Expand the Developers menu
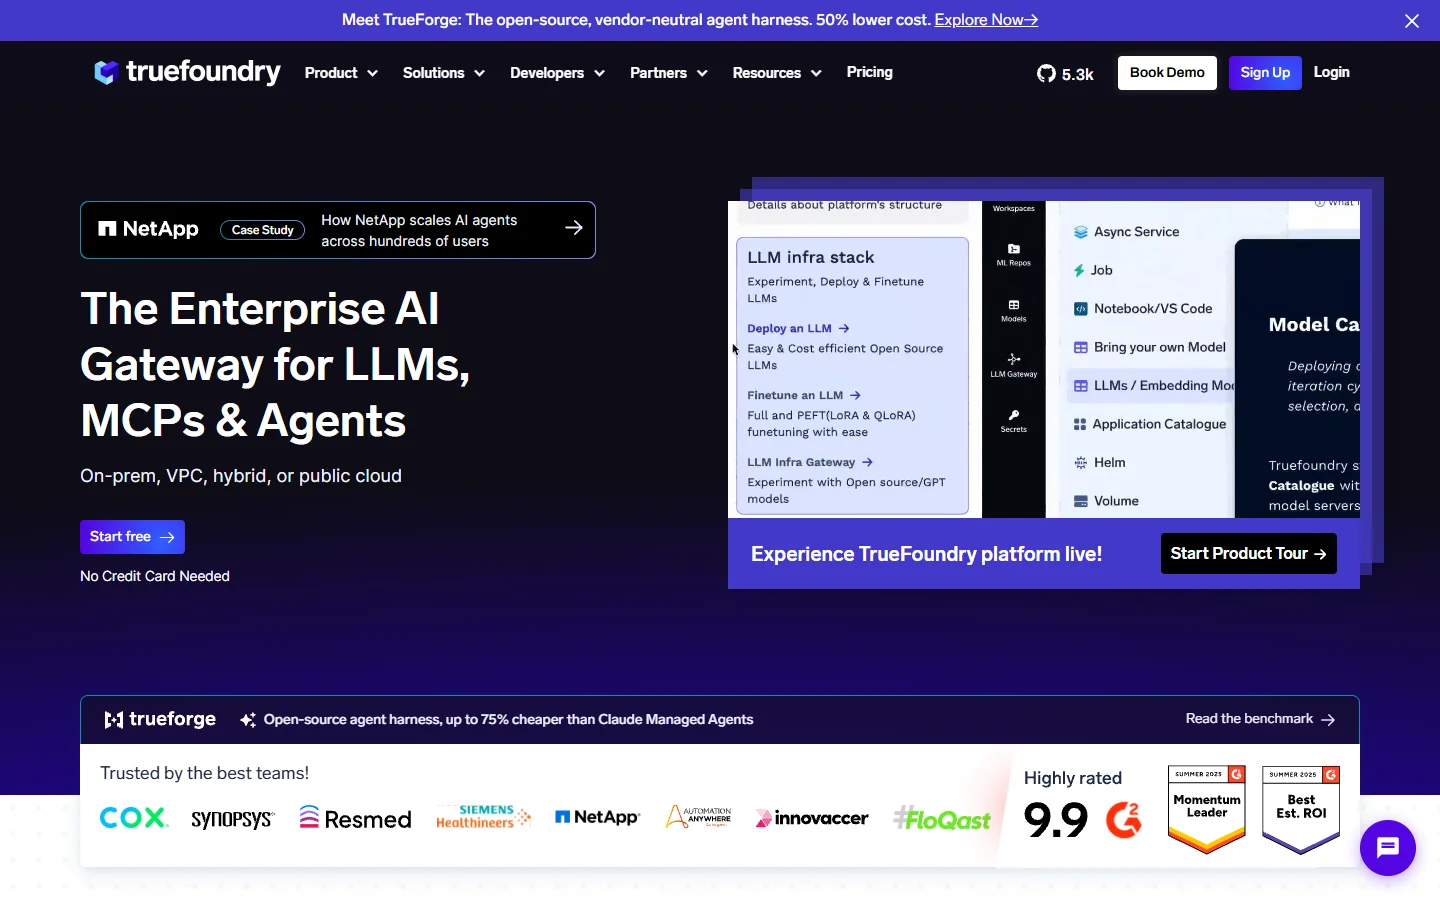The height and width of the screenshot is (900, 1440). click(x=557, y=73)
